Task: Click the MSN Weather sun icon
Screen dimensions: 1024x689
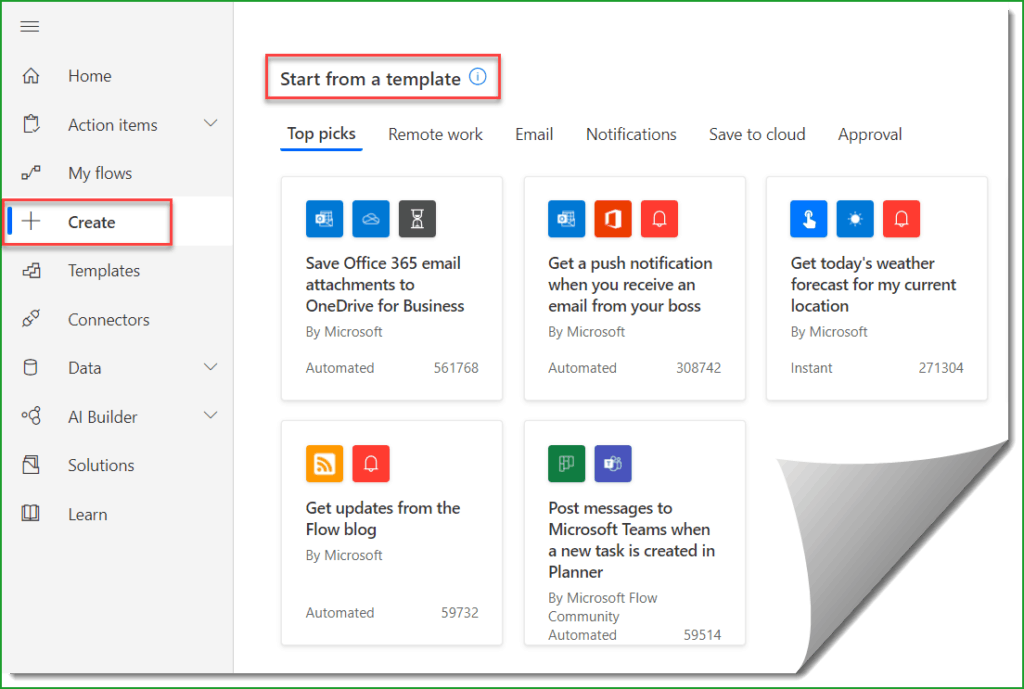Action: (854, 218)
